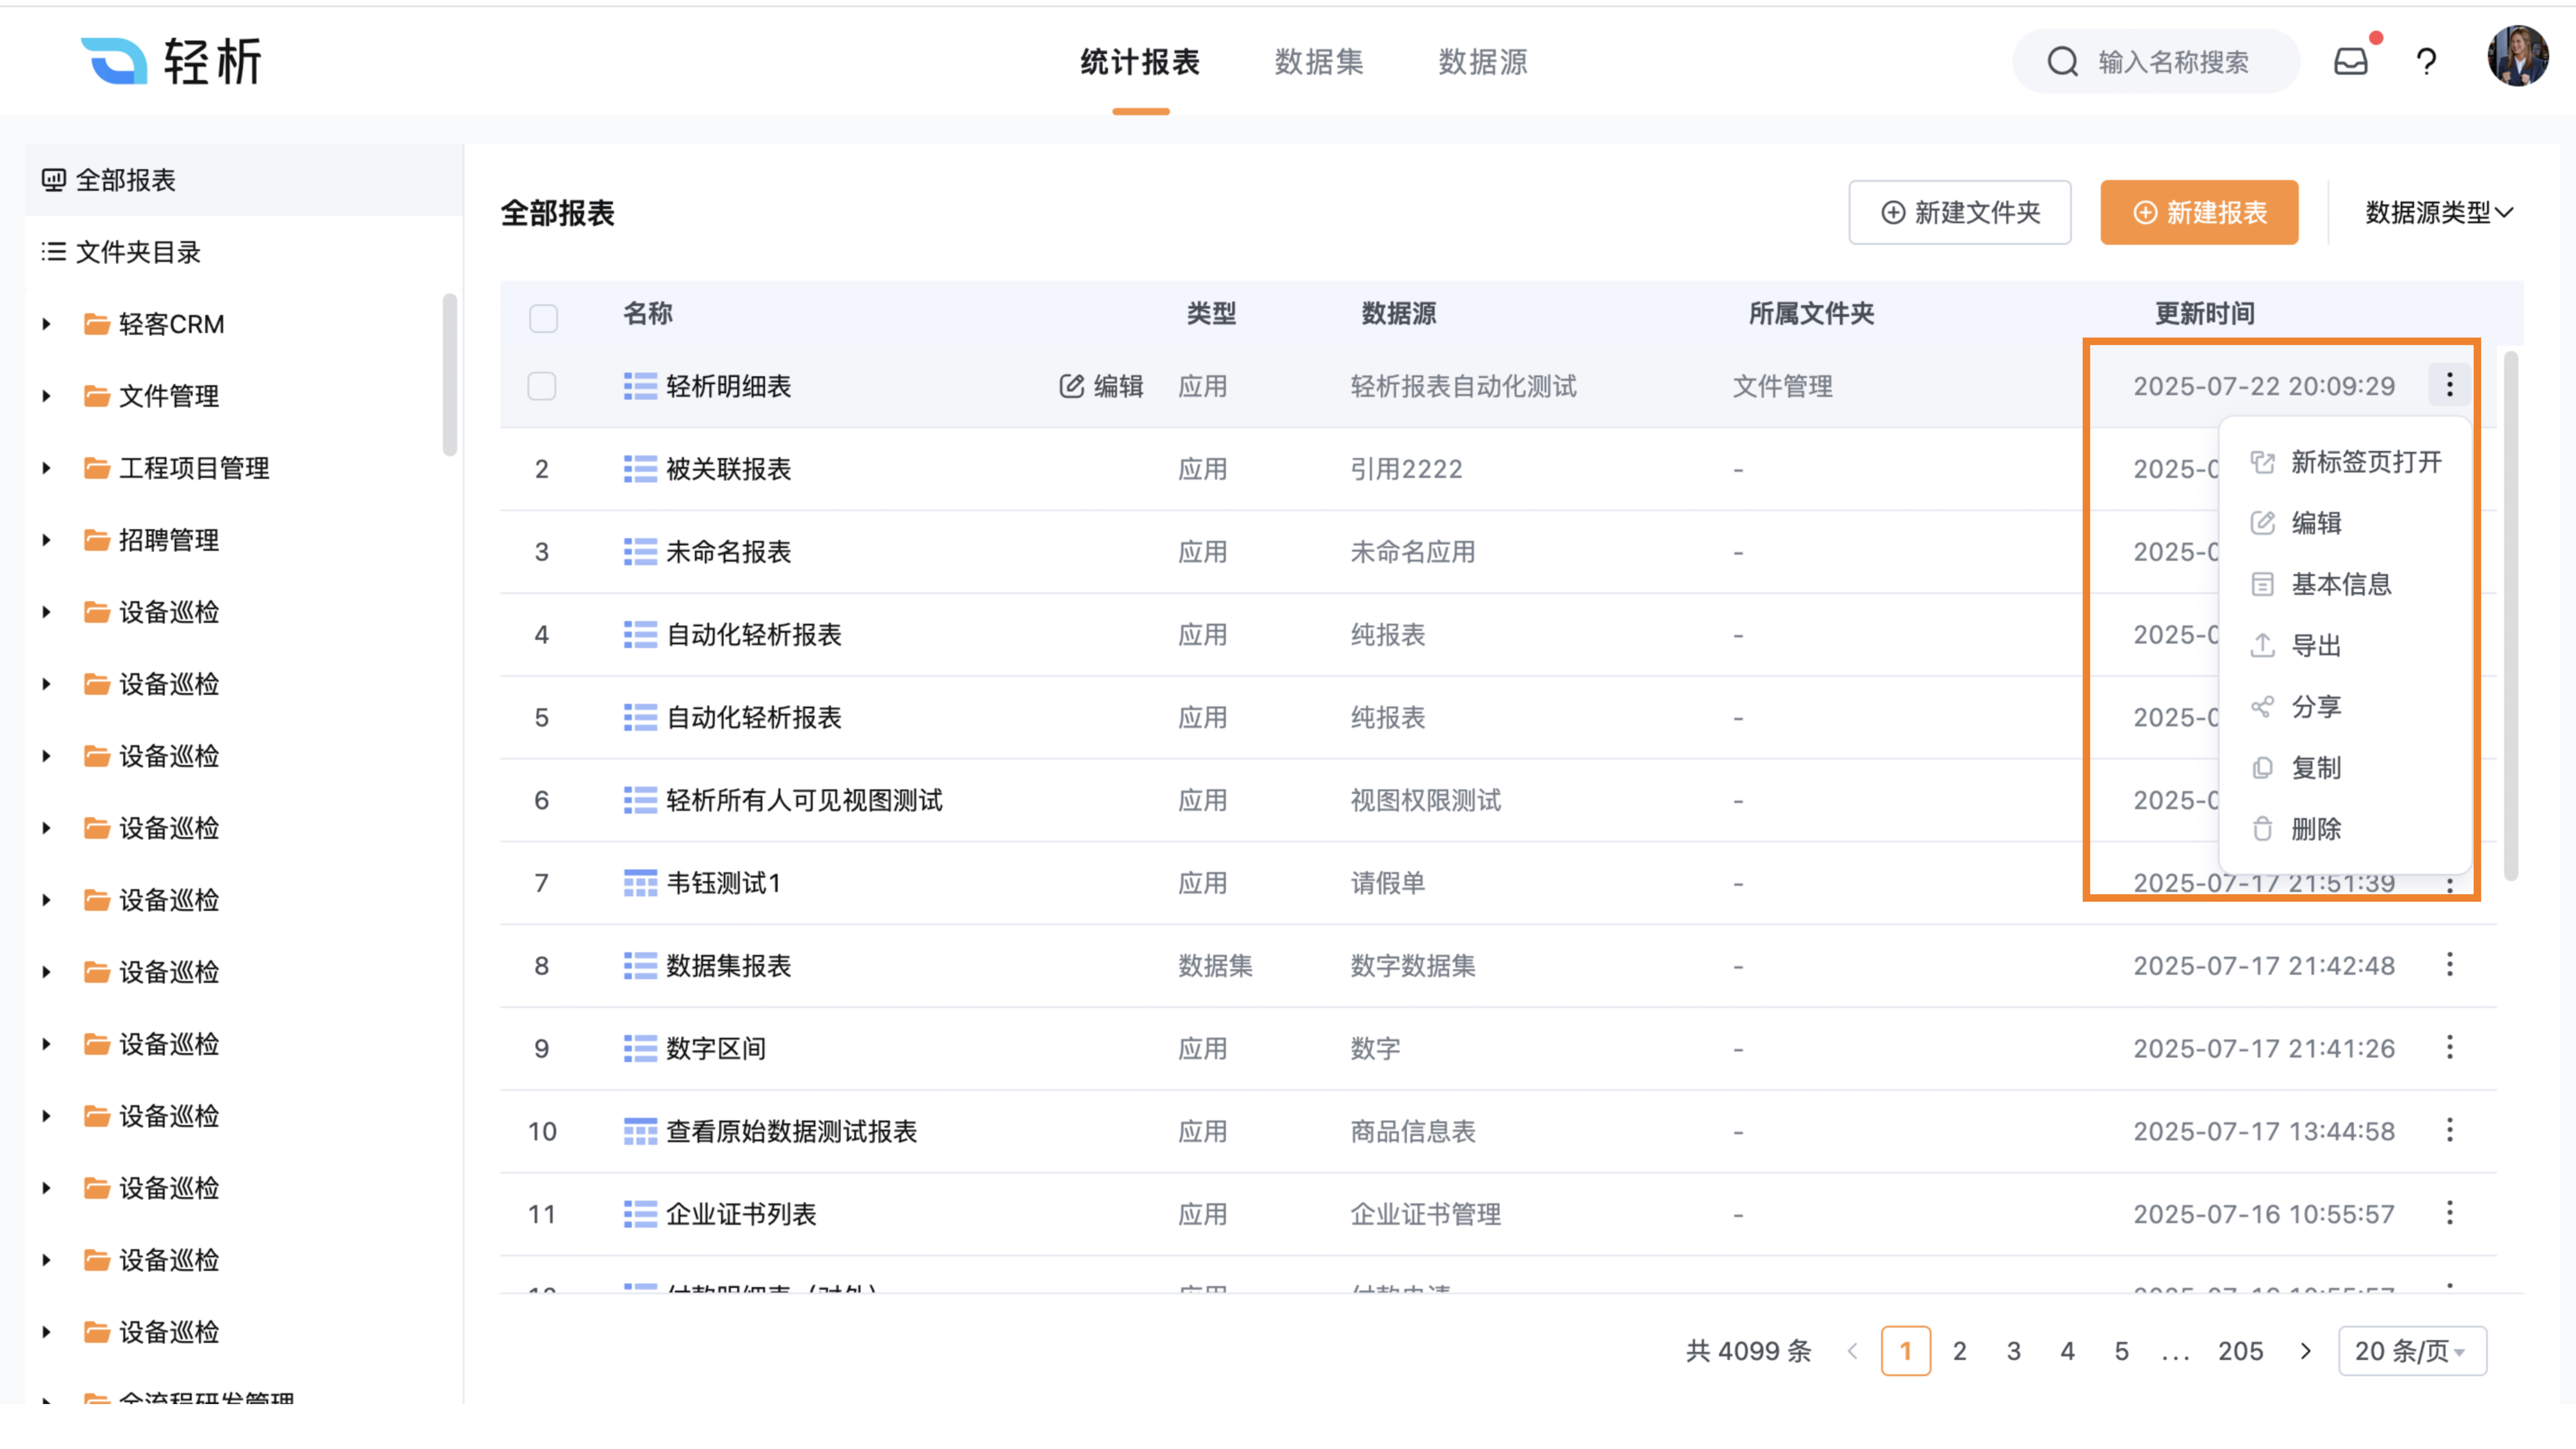Image resolution: width=2576 pixels, height=1449 pixels.
Task: Click the 分享 share icon in menu
Action: tap(2262, 707)
